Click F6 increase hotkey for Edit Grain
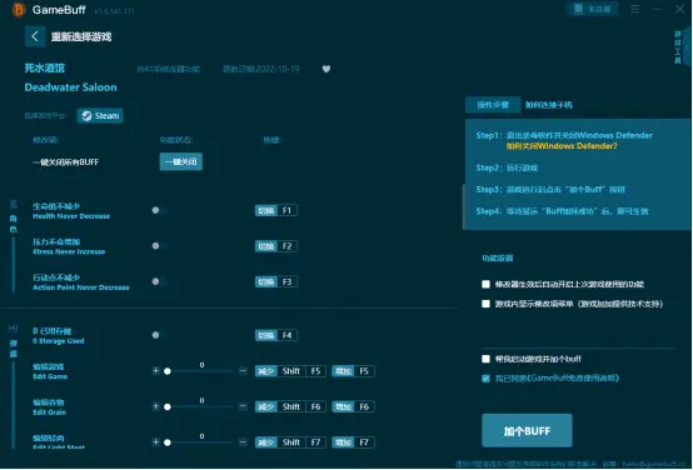The image size is (693, 470). click(353, 407)
